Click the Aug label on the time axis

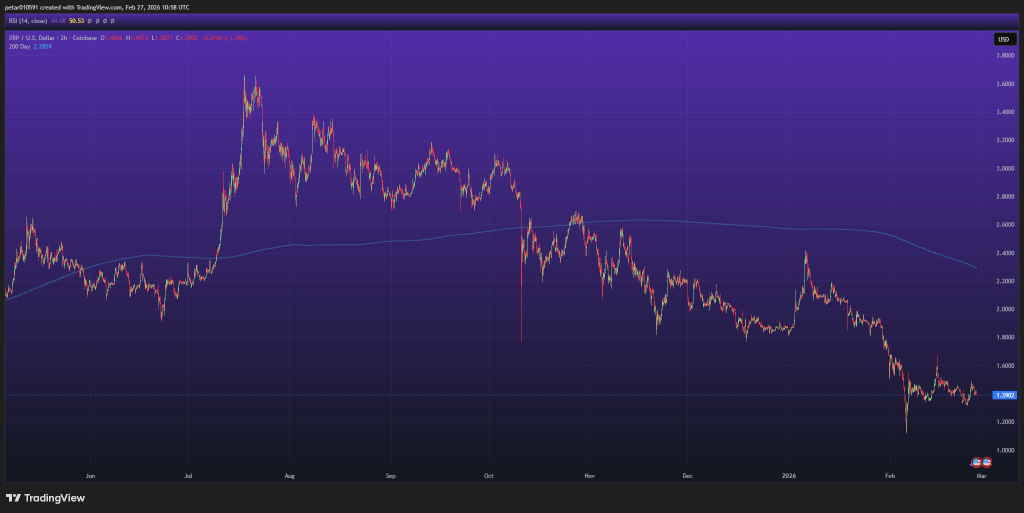tap(290, 476)
